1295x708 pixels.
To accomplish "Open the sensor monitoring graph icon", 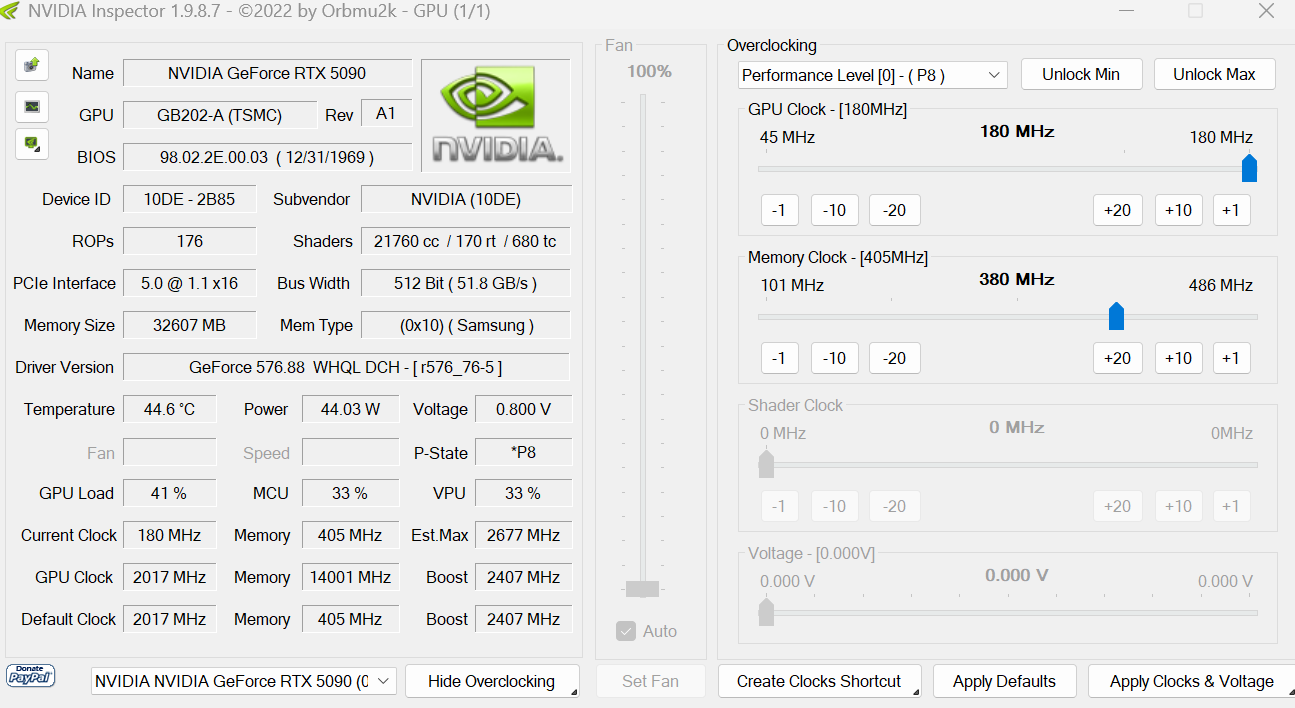I will pyautogui.click(x=32, y=105).
